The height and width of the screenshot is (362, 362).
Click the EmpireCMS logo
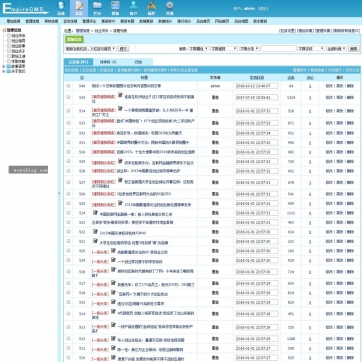25,9
